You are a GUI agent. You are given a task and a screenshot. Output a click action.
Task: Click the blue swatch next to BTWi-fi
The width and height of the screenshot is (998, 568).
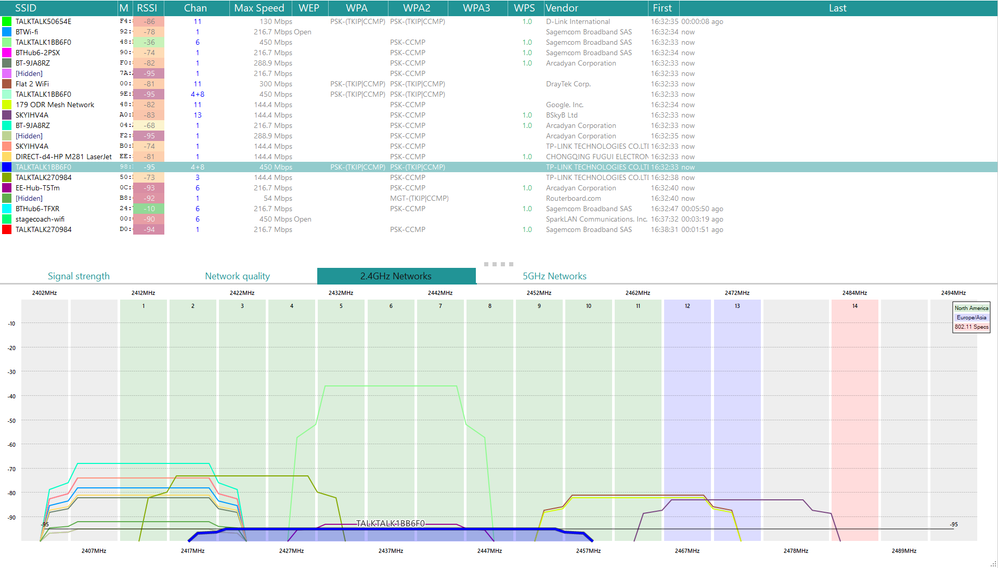[6, 32]
